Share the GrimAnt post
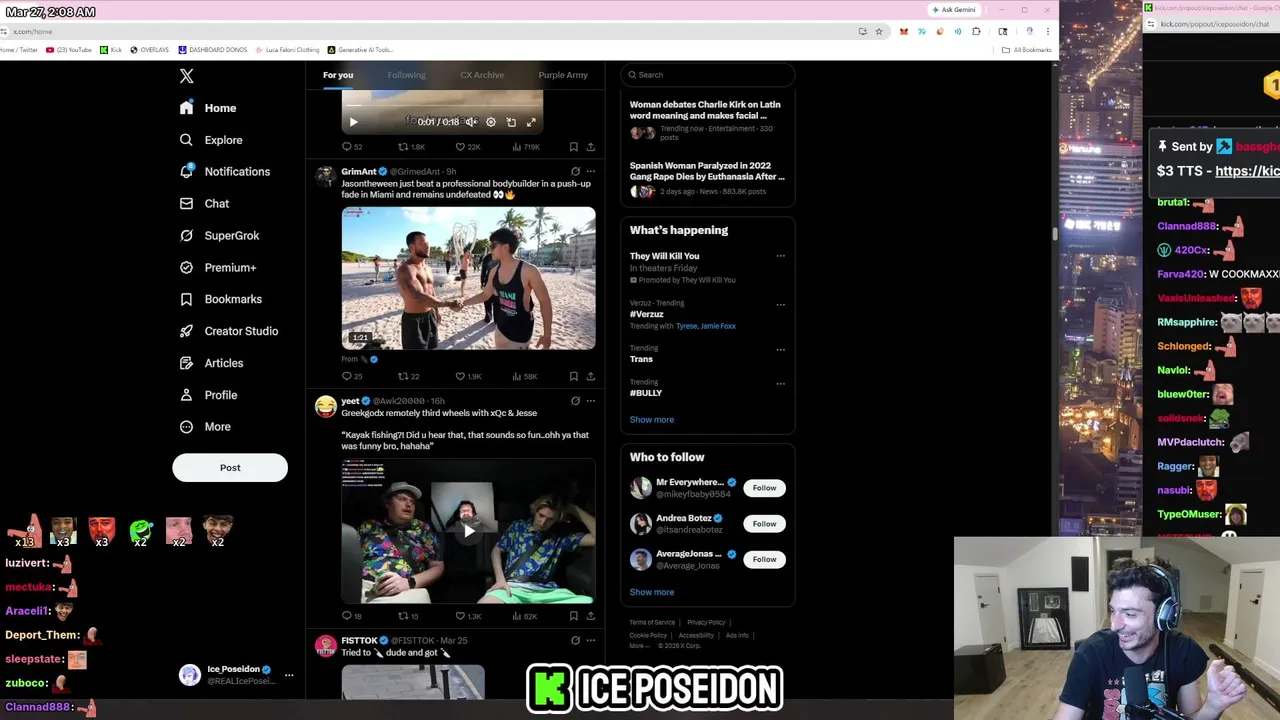This screenshot has width=1280, height=720. point(591,377)
